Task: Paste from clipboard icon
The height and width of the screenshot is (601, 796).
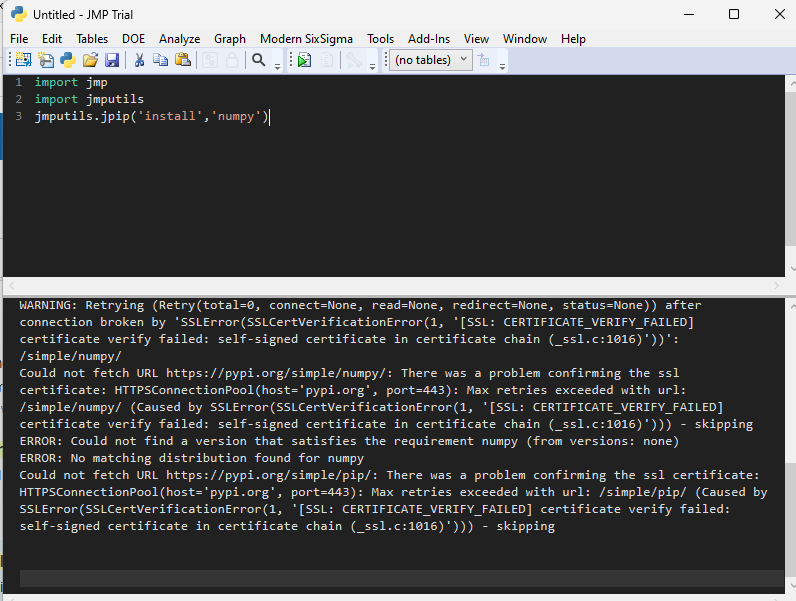Action: click(x=183, y=60)
